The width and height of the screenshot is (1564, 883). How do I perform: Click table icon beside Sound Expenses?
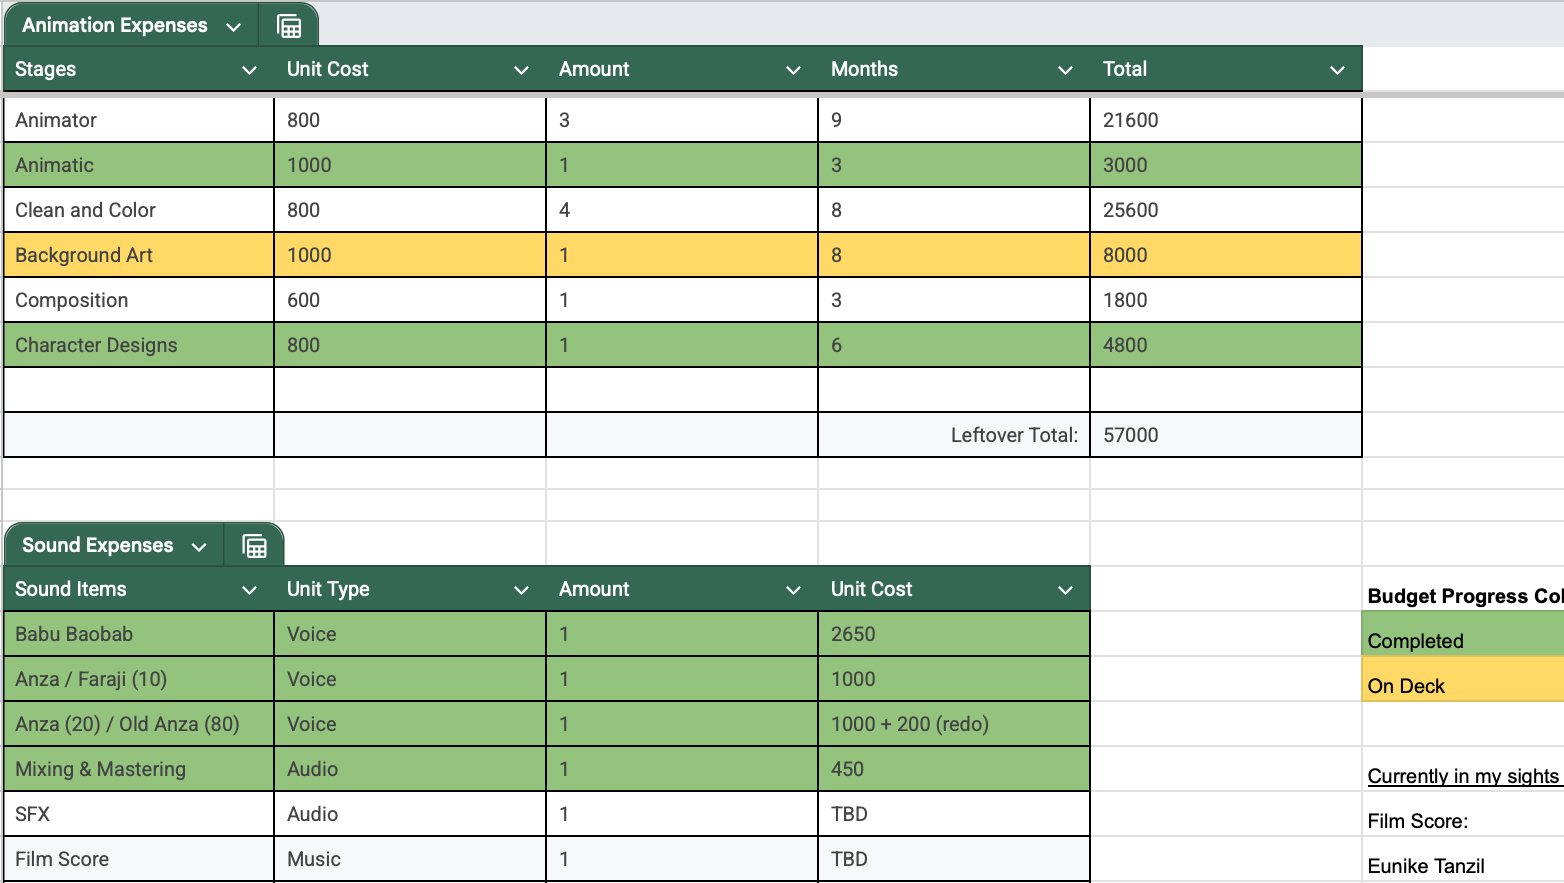(x=255, y=546)
